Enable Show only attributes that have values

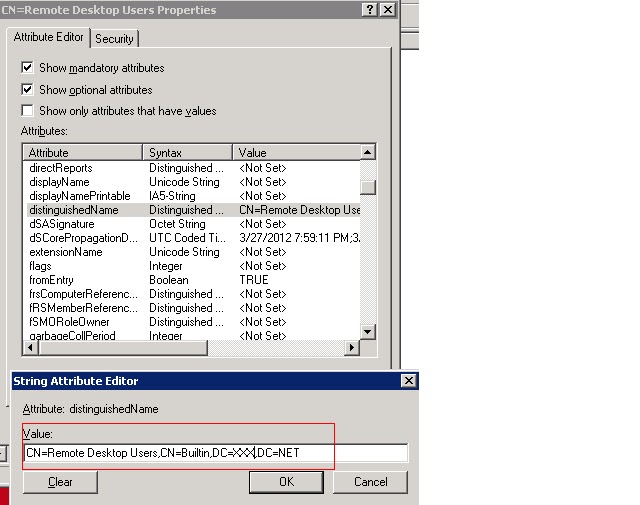[x=28, y=111]
